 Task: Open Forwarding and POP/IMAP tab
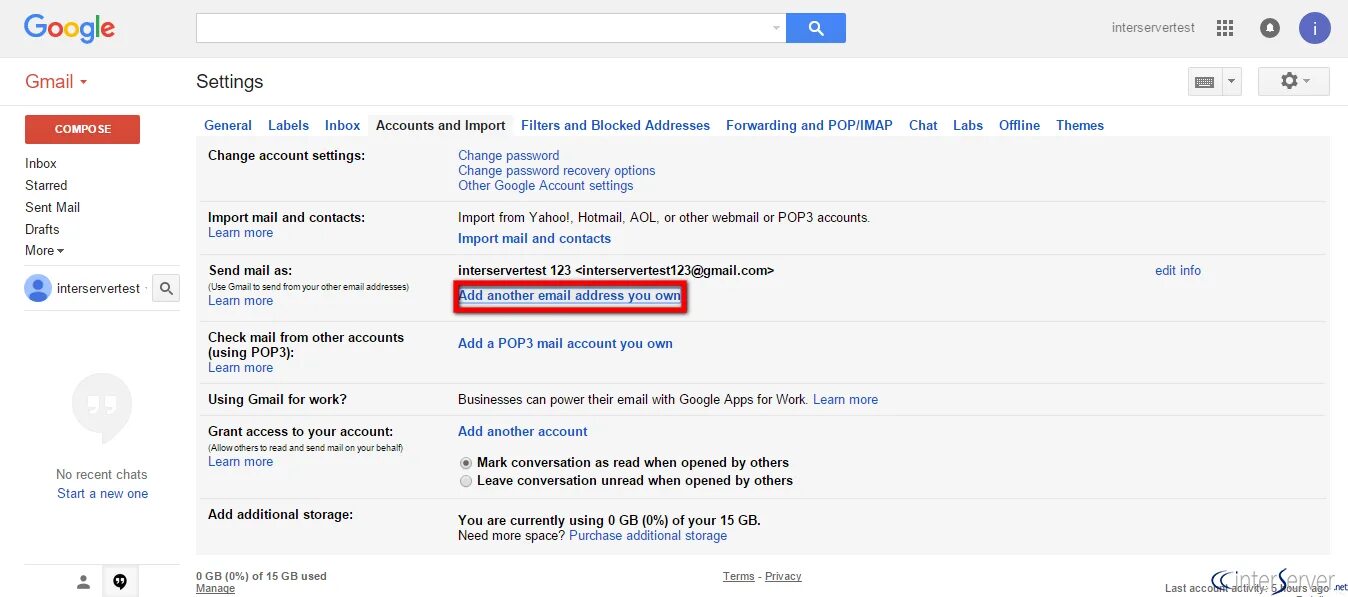click(809, 125)
